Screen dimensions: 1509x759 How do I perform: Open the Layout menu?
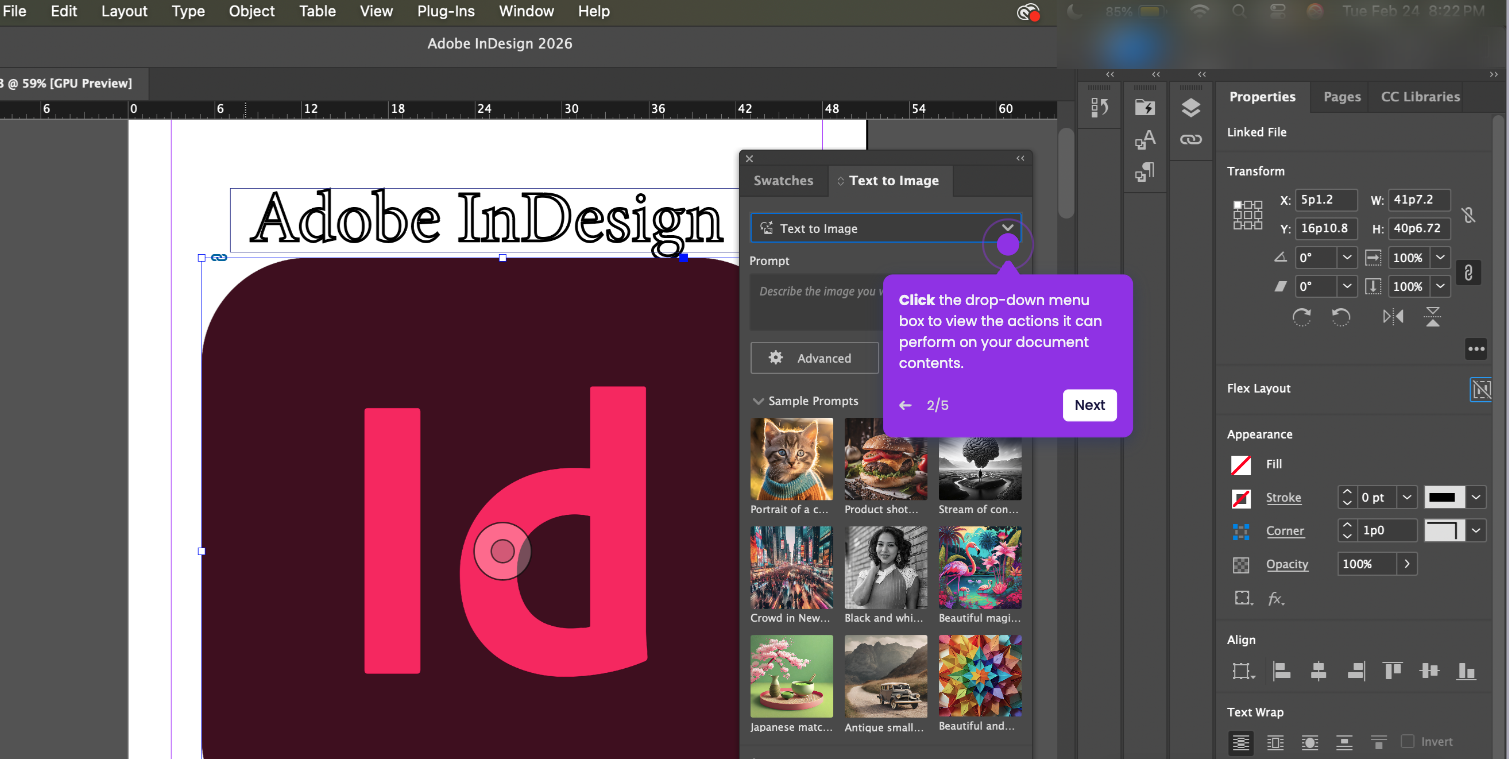124,12
